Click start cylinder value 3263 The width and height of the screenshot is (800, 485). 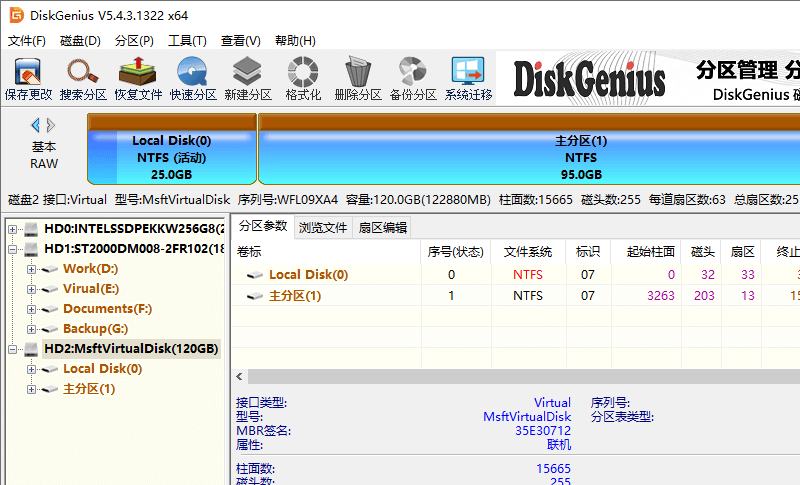click(x=661, y=296)
